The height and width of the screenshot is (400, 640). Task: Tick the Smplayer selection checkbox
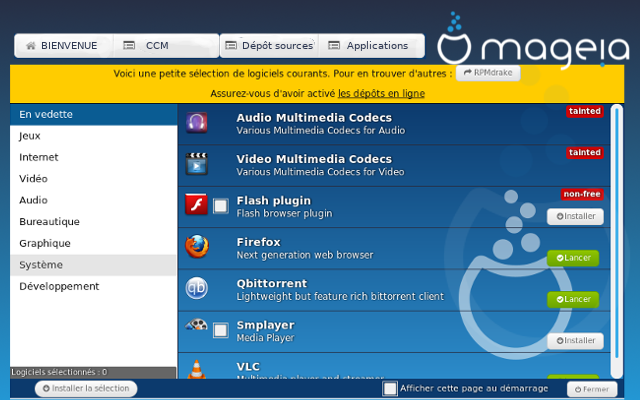coord(221,330)
